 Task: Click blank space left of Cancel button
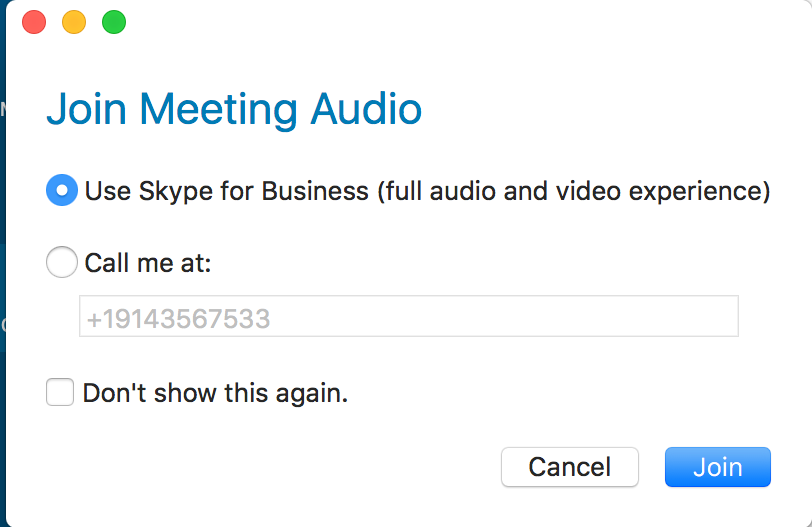click(x=300, y=466)
